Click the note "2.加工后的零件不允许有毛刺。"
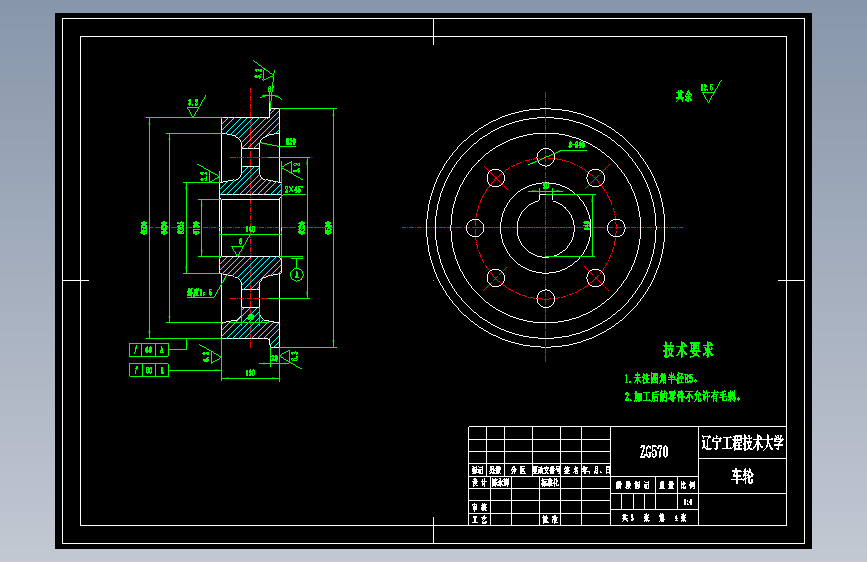Screen dimensions: 867x562 pyautogui.click(x=682, y=397)
